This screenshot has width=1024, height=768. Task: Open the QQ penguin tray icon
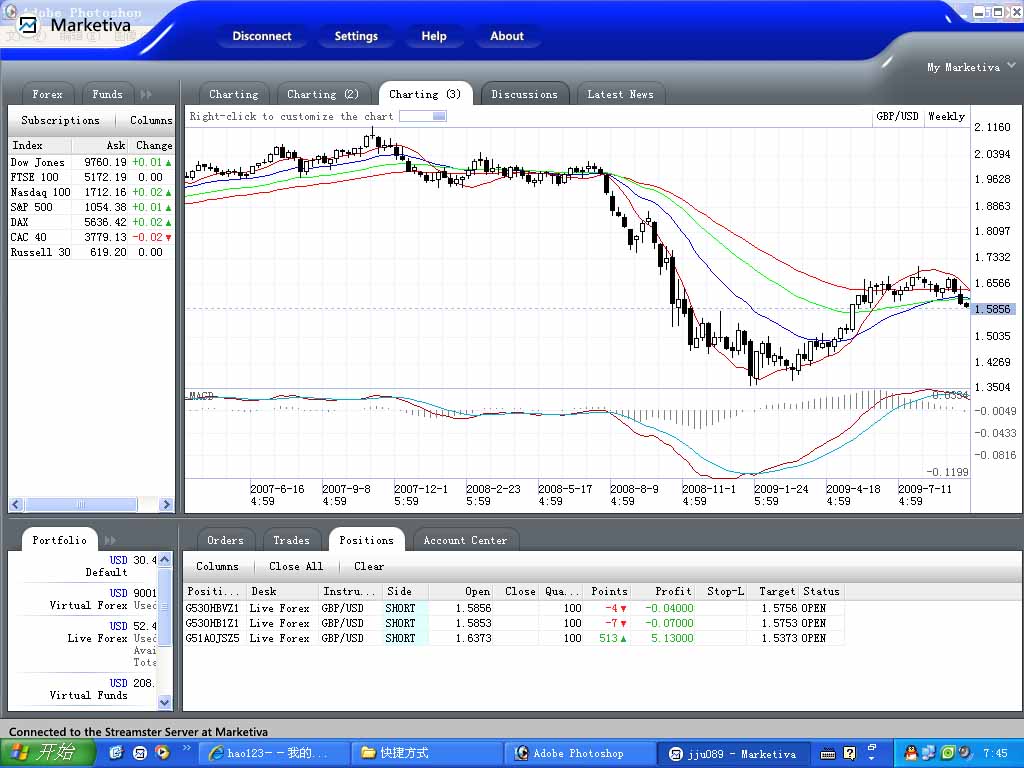(911, 753)
